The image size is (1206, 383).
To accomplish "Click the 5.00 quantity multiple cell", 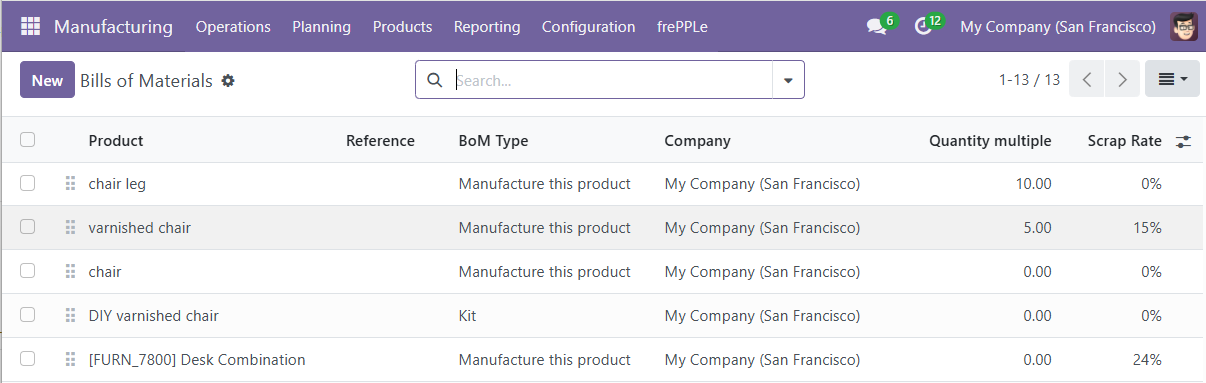I will point(1038,228).
